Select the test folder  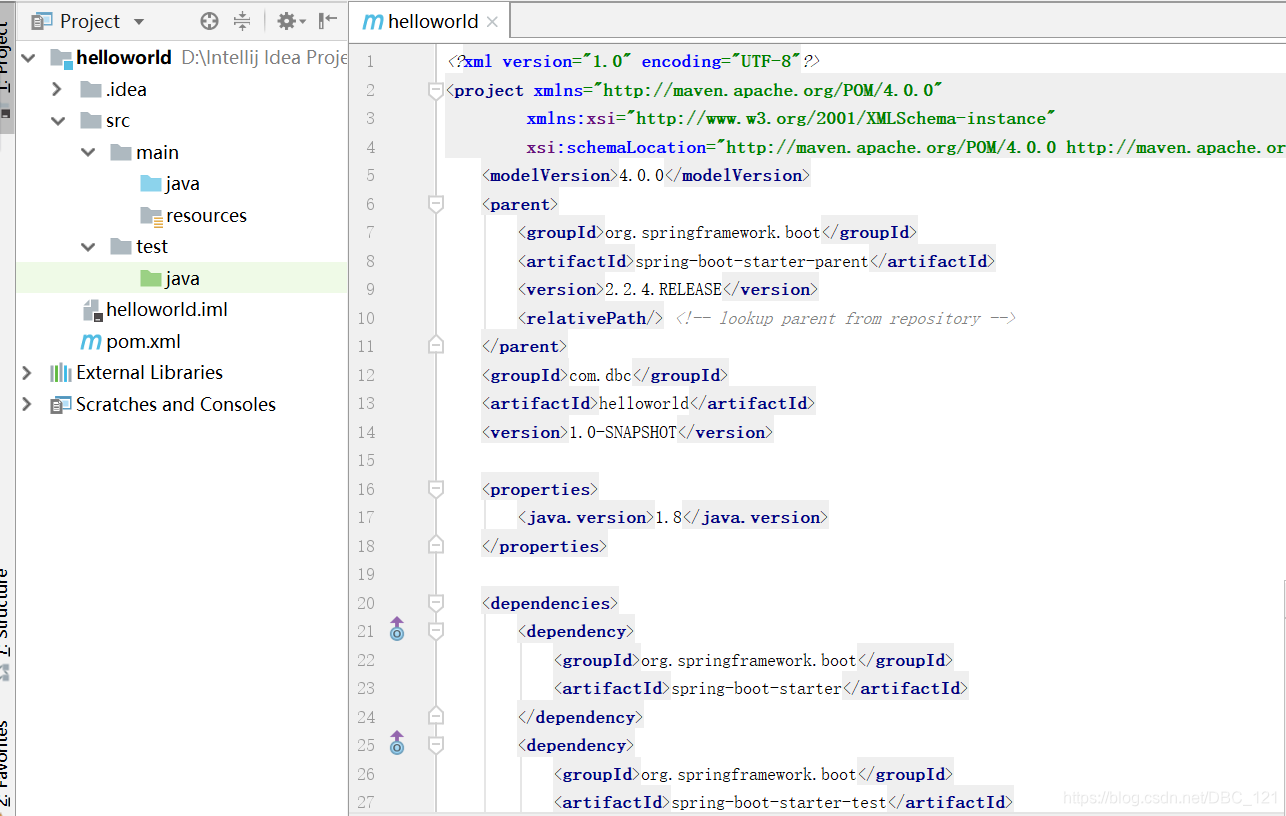(x=152, y=247)
